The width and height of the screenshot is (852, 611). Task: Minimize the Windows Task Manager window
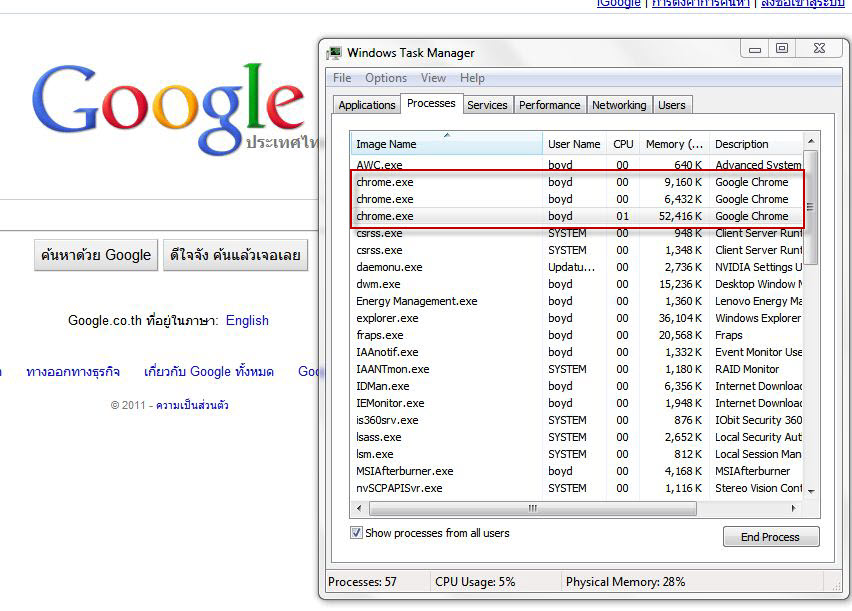755,49
